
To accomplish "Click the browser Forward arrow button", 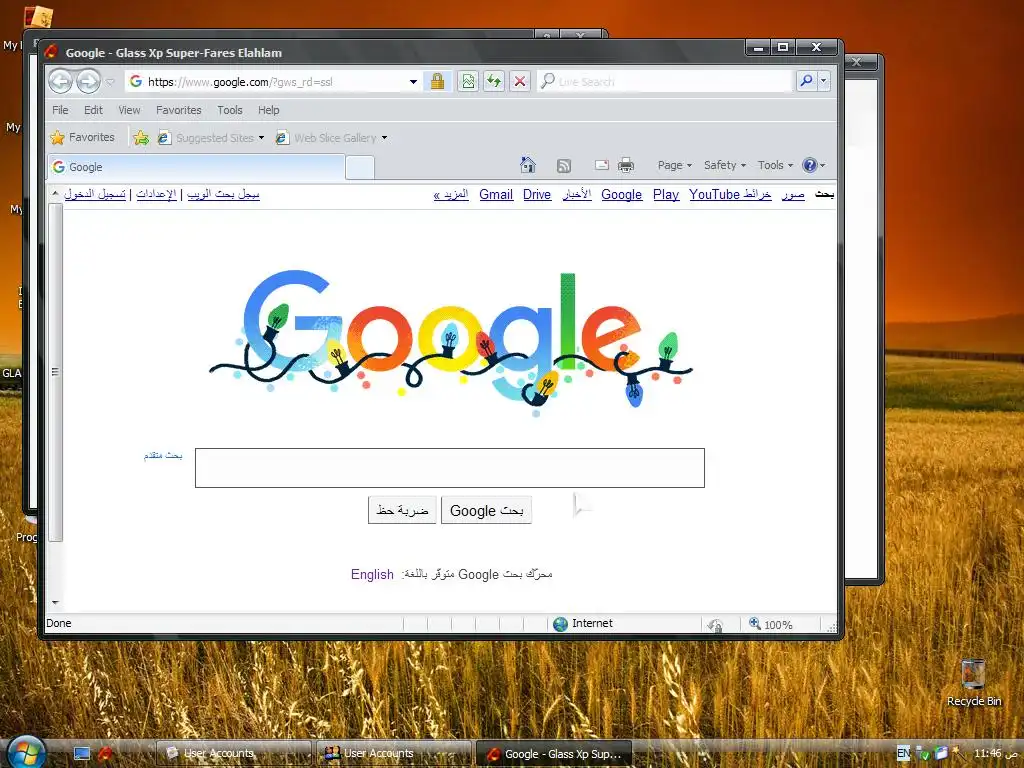I will click(88, 81).
